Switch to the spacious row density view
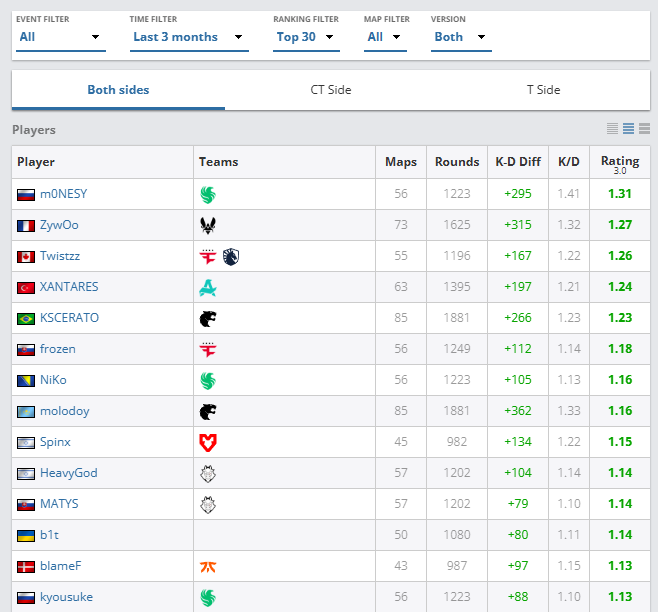Image resolution: width=658 pixels, height=612 pixels. 644,129
